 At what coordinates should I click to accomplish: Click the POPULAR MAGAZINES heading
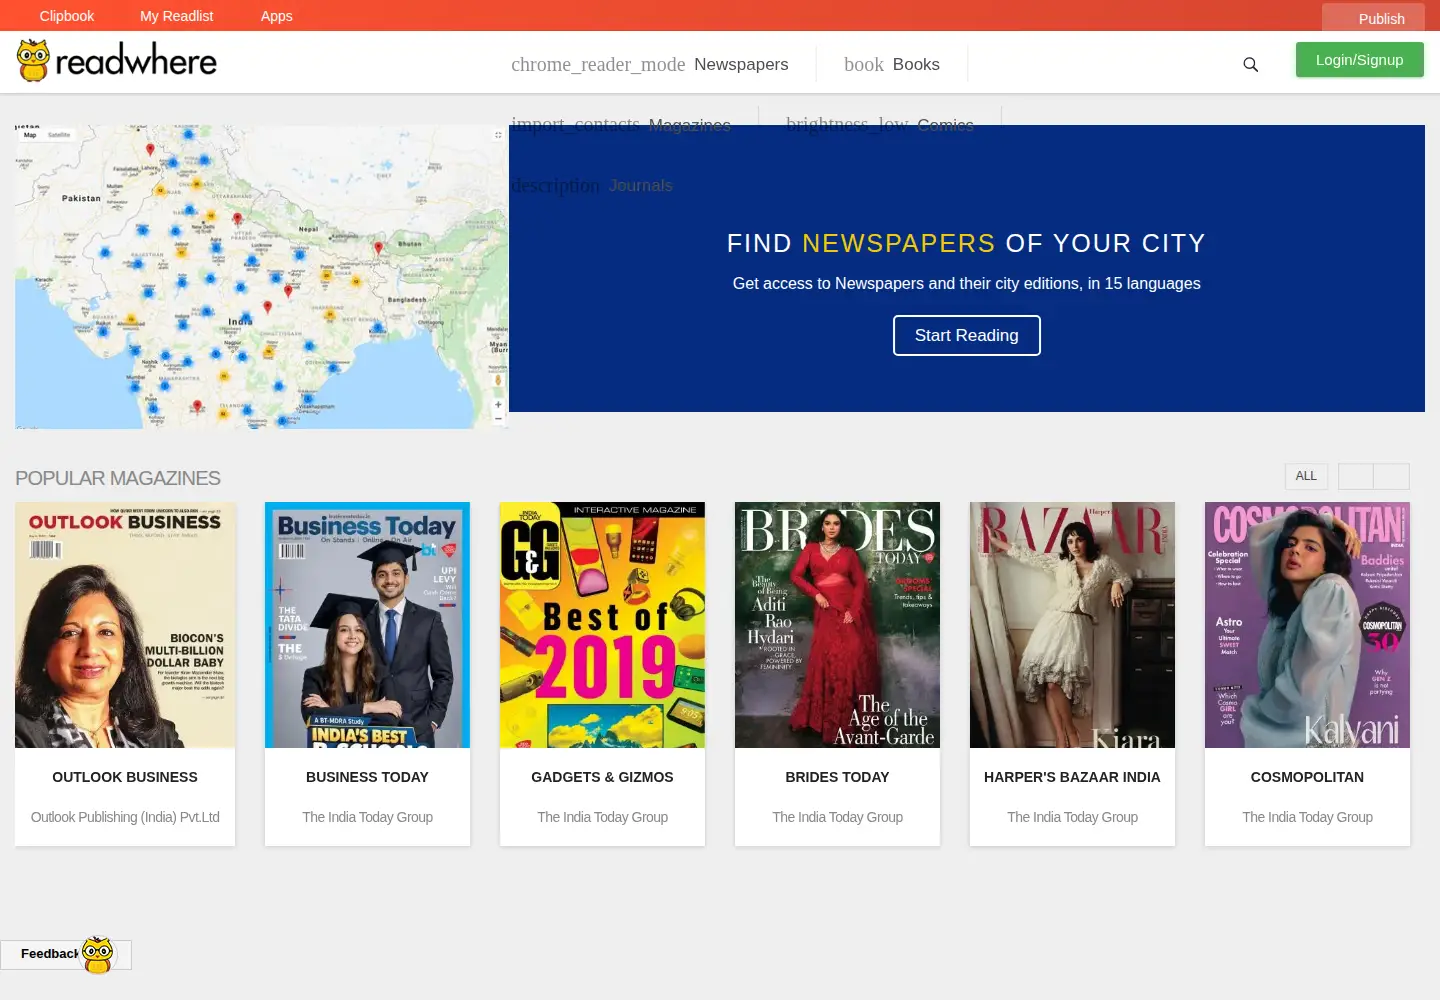118,478
